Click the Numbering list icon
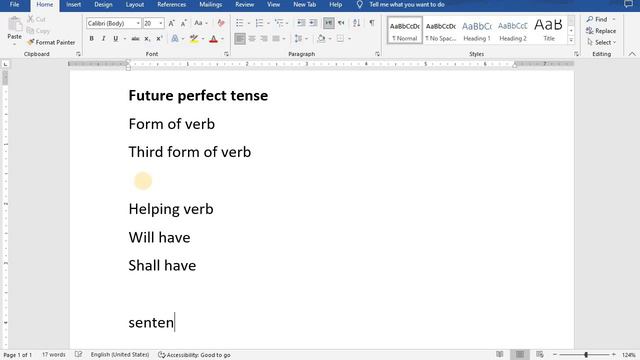Screen dimensions: 640x360 (x=259, y=23)
